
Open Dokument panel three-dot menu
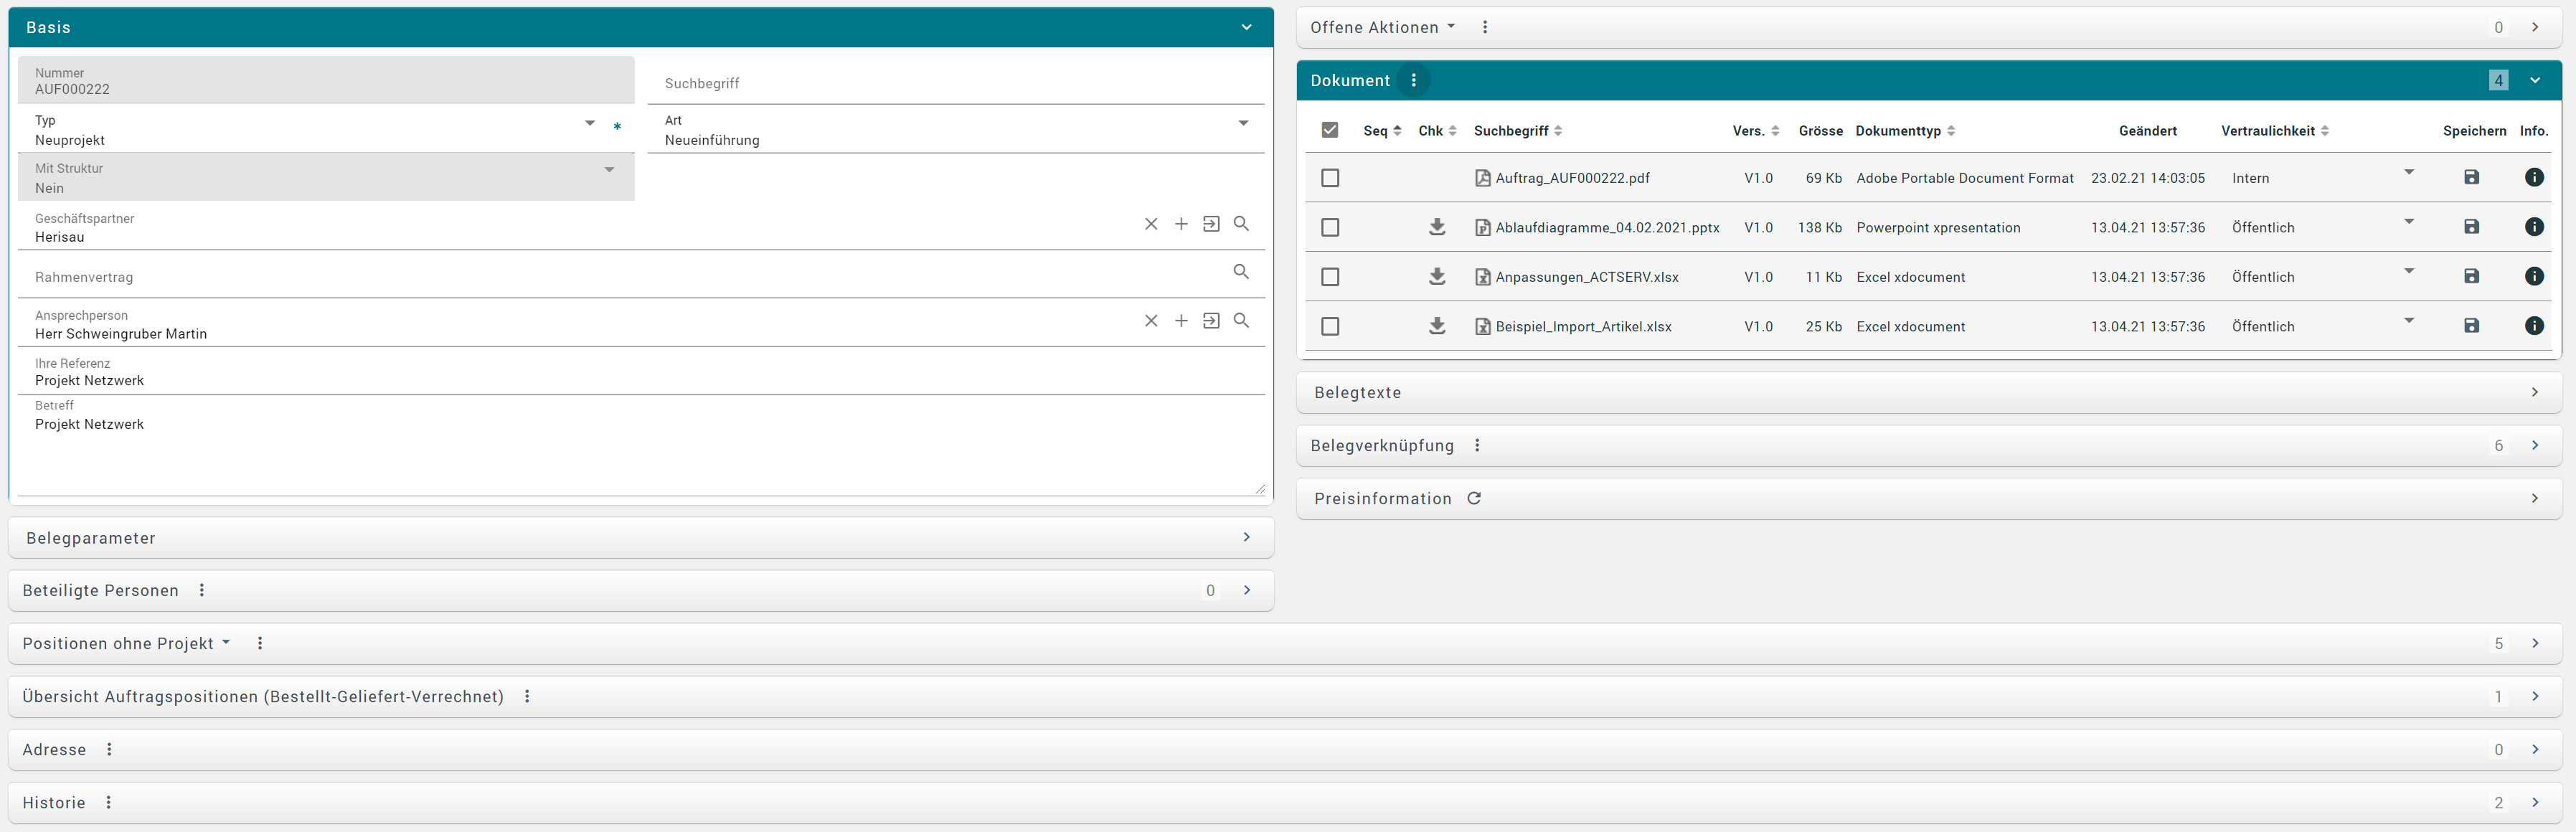pyautogui.click(x=1413, y=80)
